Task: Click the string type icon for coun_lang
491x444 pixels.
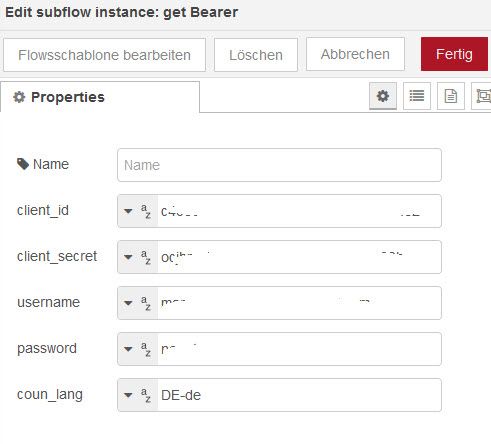Action: 146,395
